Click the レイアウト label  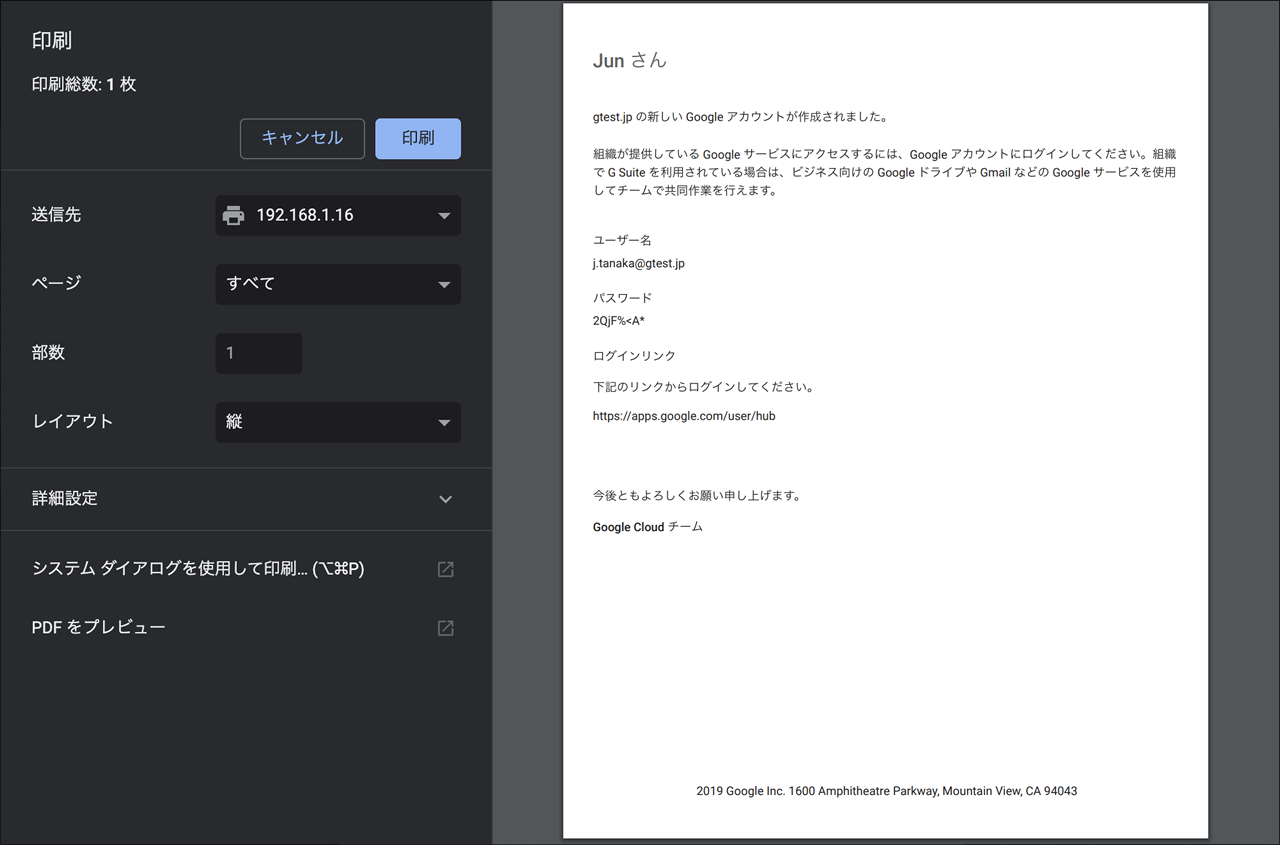pos(72,421)
